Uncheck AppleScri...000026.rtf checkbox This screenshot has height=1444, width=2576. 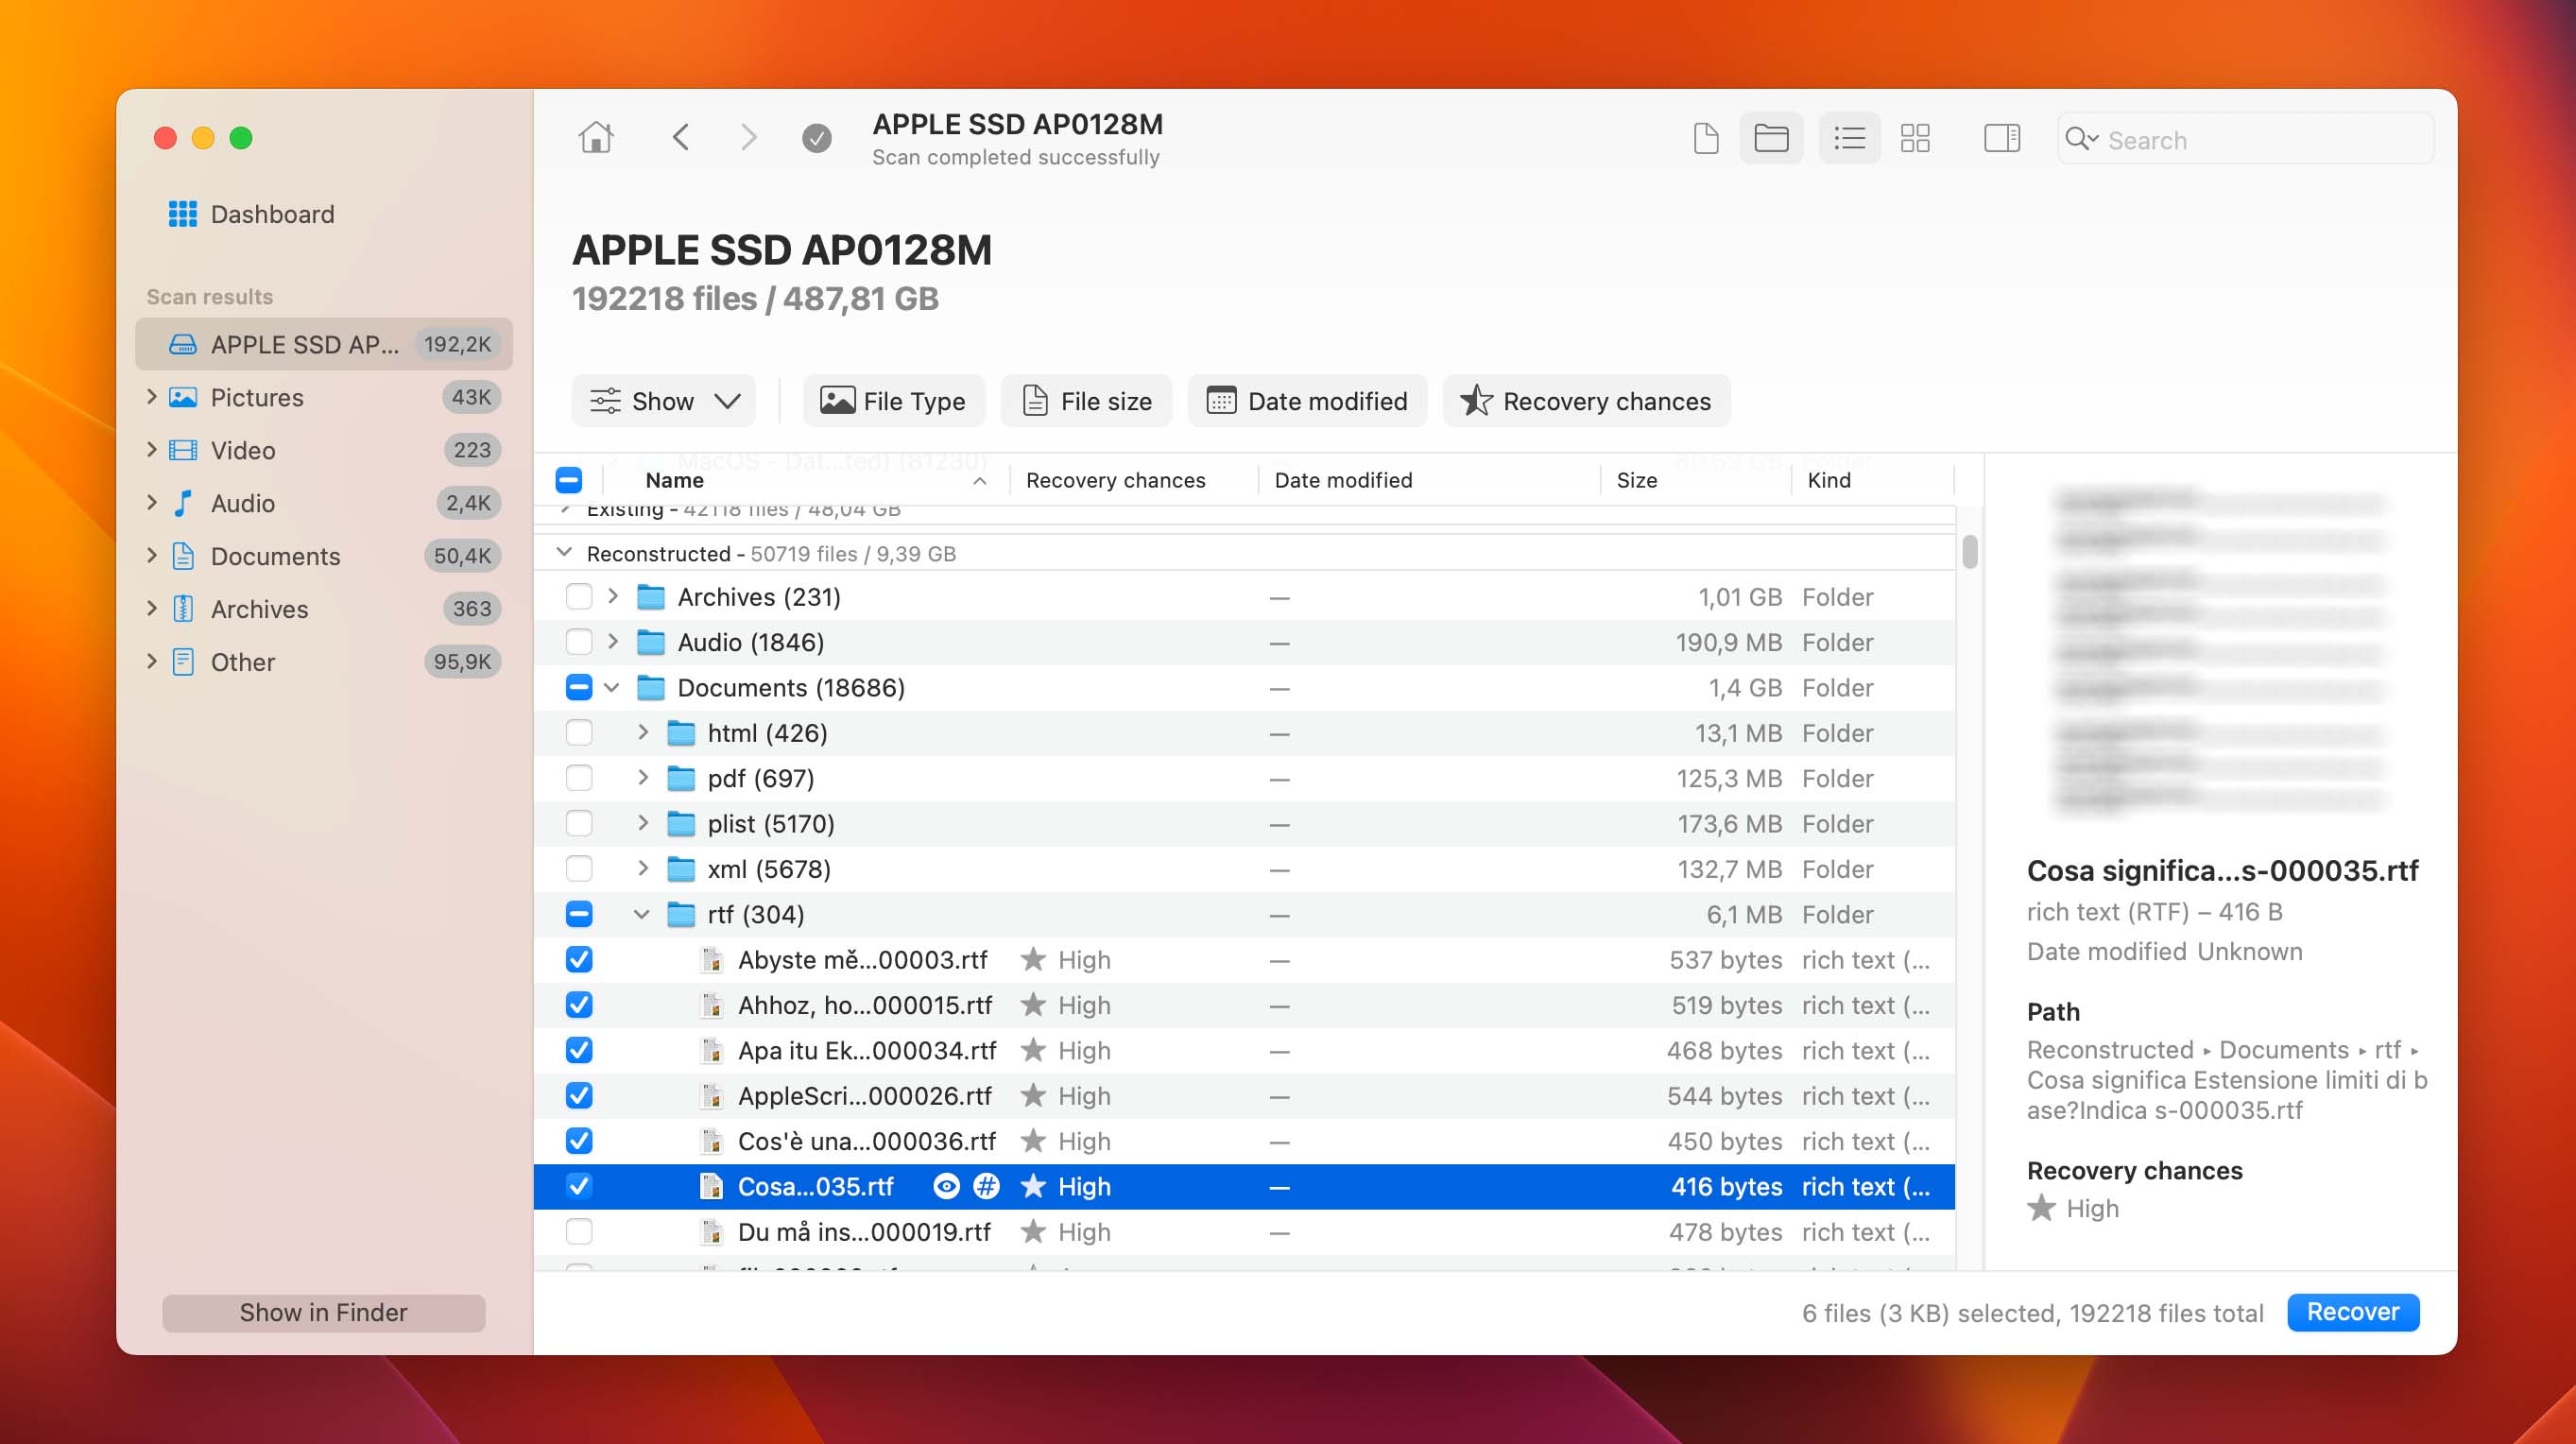579,1096
